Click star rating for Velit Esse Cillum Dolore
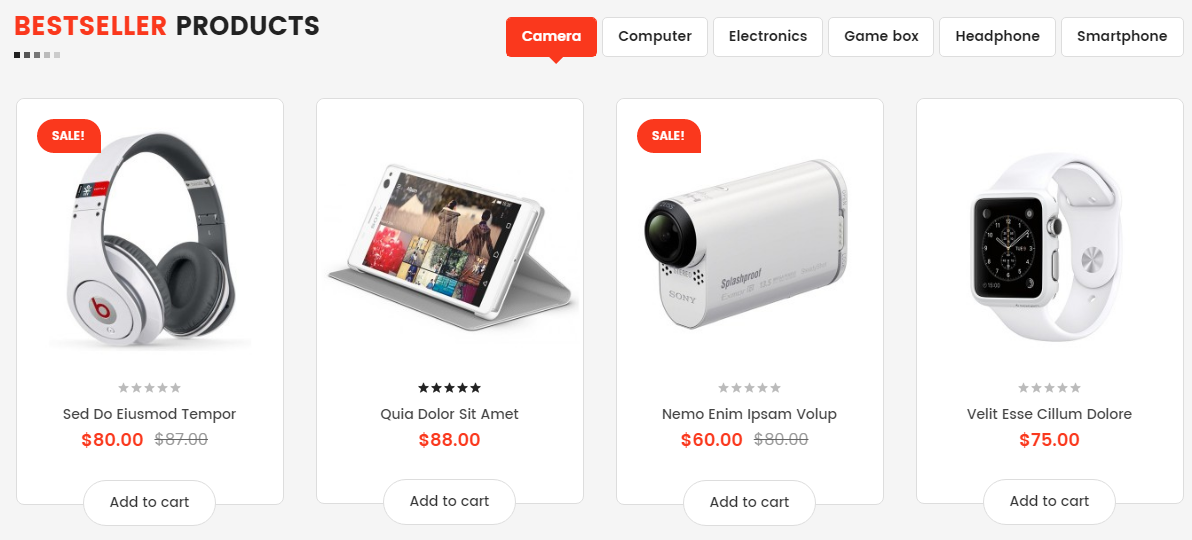Screen dimensions: 1192x540 click(1049, 388)
